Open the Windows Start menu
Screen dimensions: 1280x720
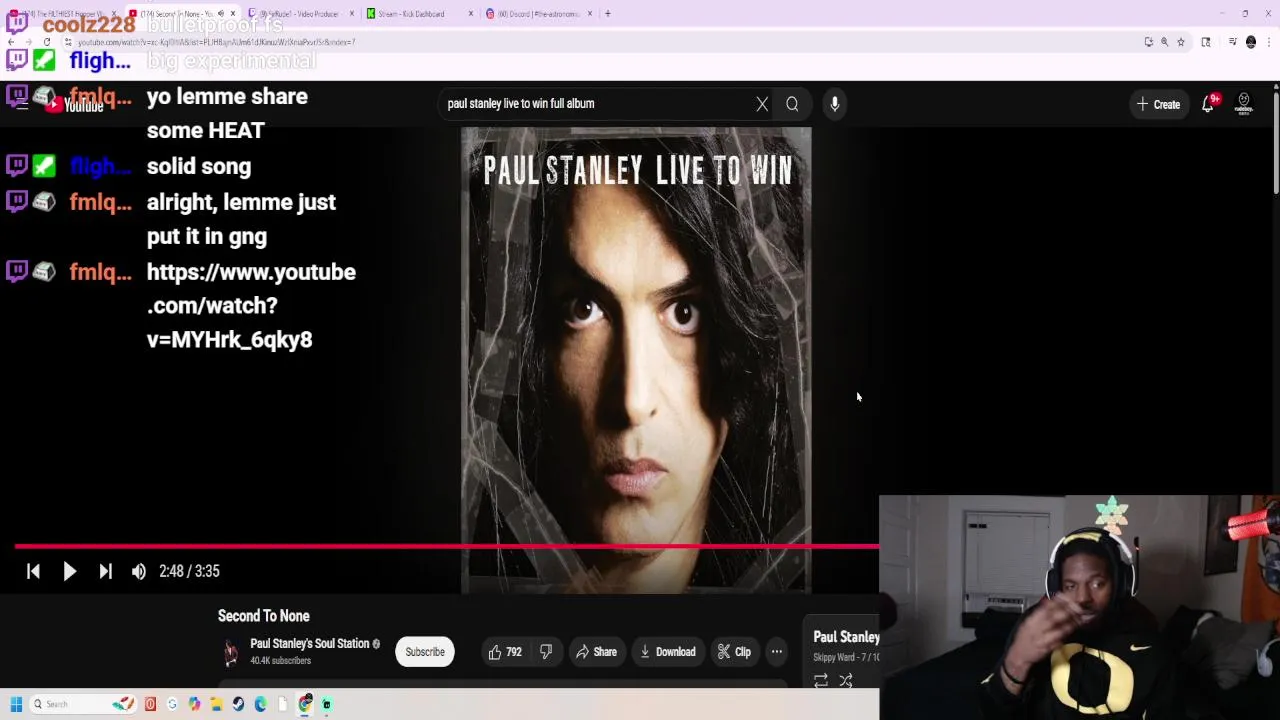(16, 704)
